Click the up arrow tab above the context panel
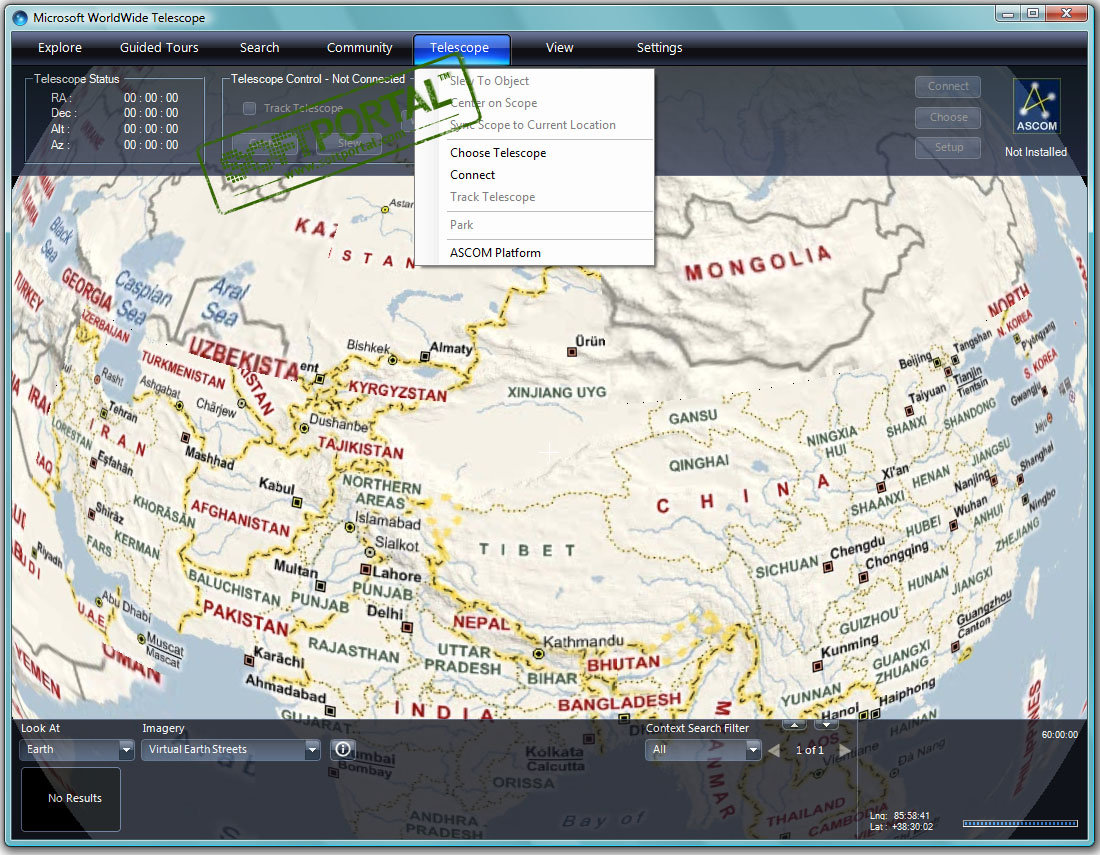The image size is (1100, 855). (793, 724)
